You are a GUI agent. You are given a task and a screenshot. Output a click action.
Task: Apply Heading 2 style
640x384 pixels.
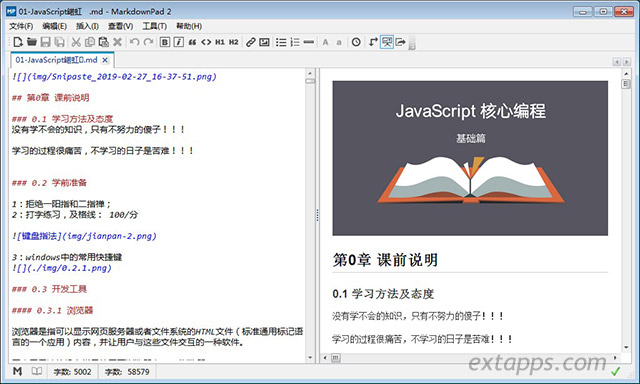click(233, 42)
